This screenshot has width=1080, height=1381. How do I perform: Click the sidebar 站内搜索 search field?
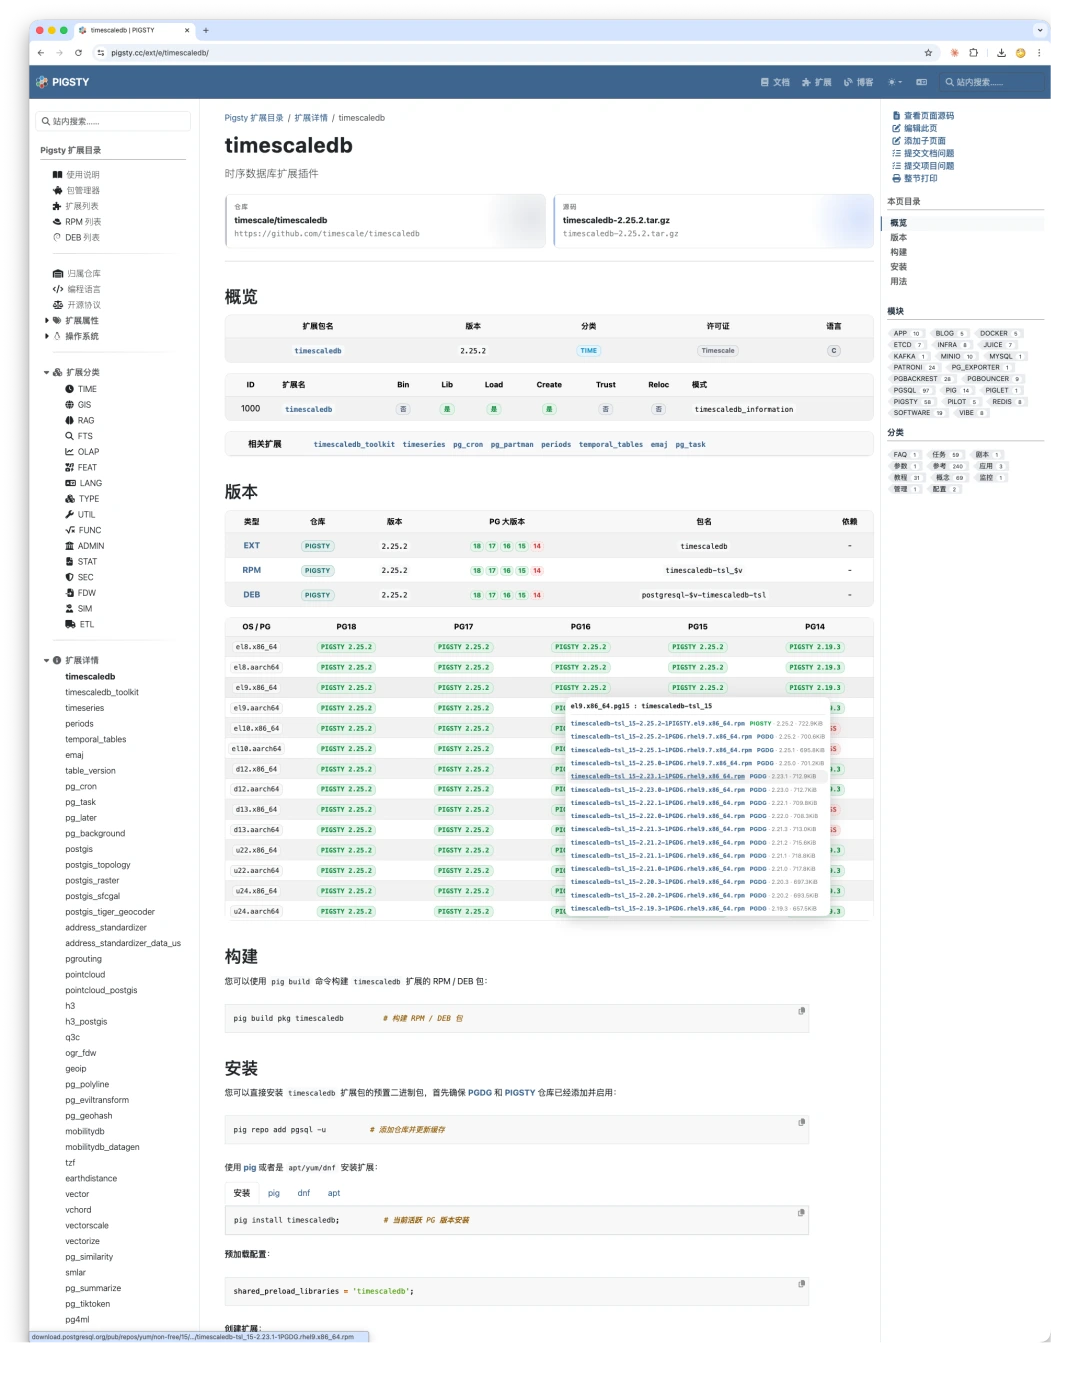(114, 121)
